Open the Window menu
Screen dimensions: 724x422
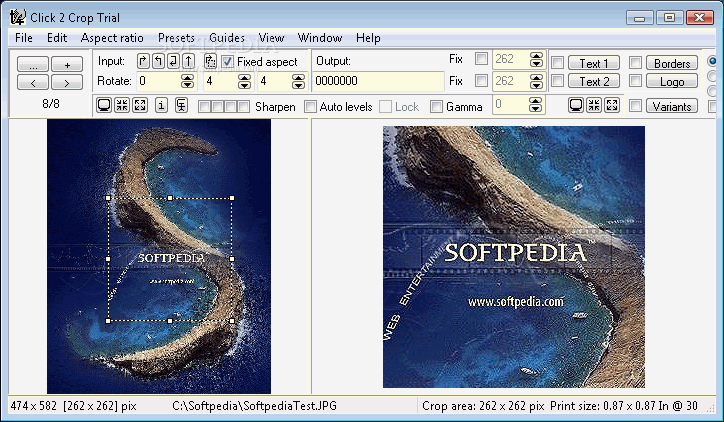pos(320,38)
